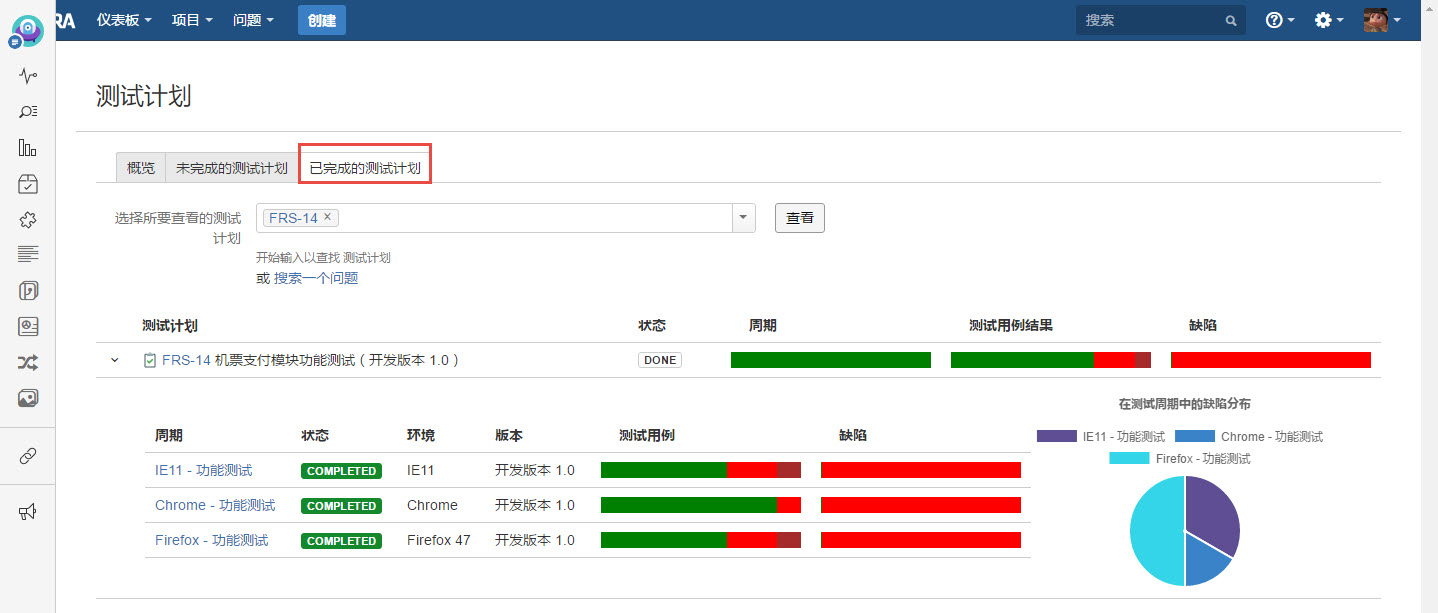Open the 搜索一个问题 link
Viewport: 1438px width, 613px height.
[x=316, y=278]
